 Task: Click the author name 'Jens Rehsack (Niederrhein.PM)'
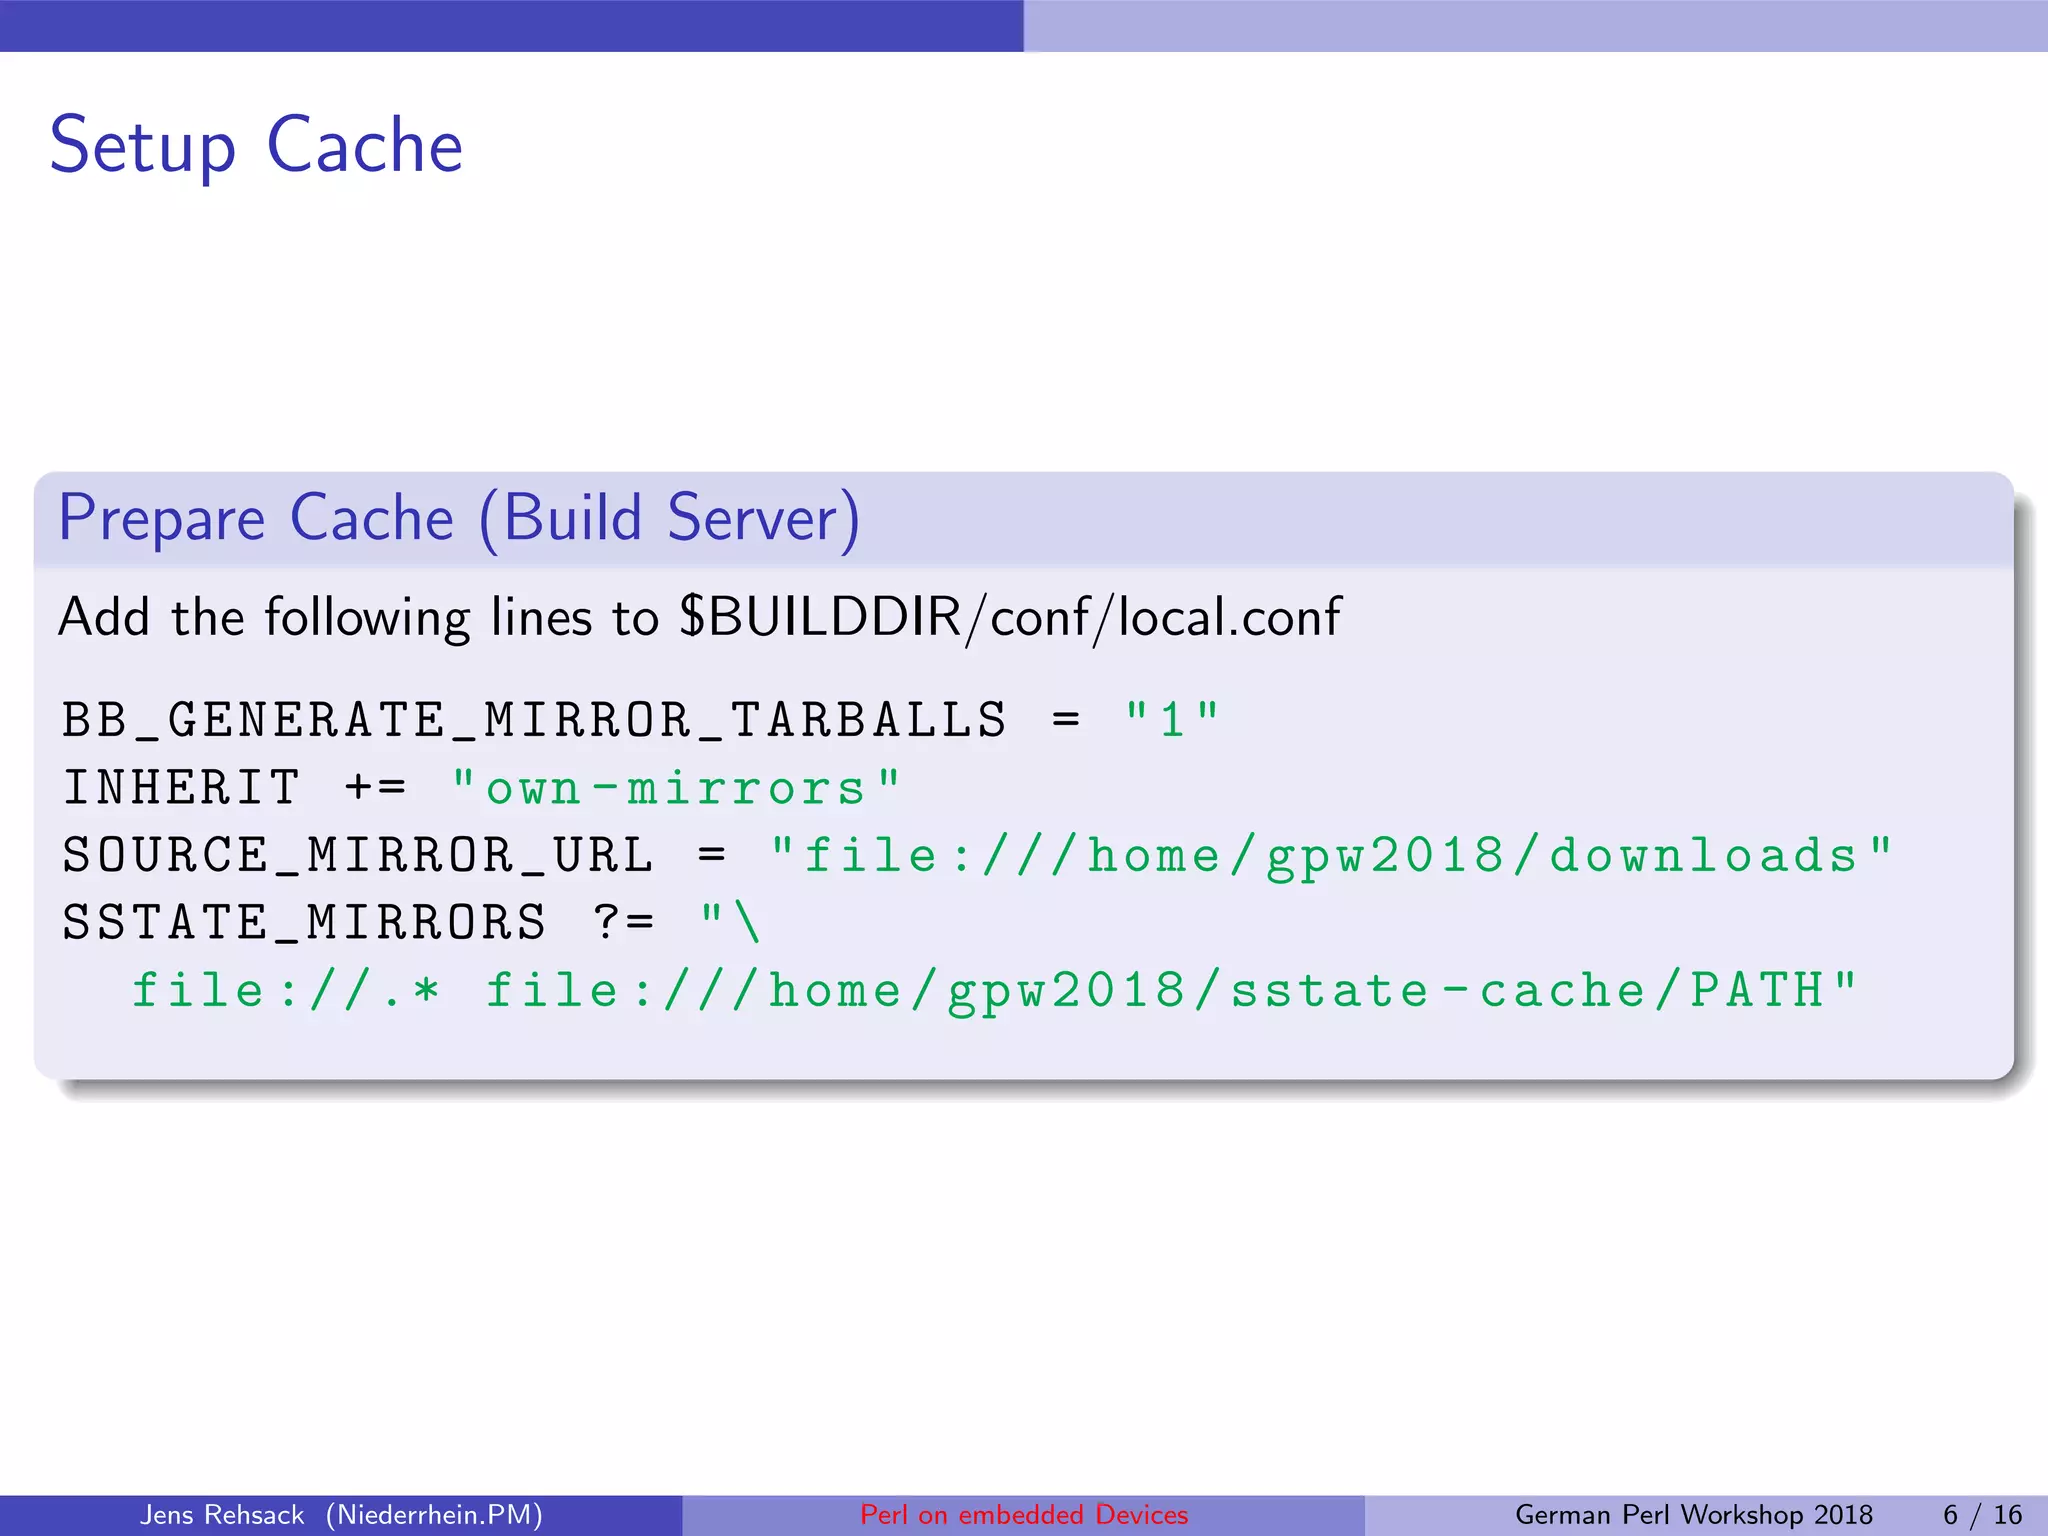[x=341, y=1515]
